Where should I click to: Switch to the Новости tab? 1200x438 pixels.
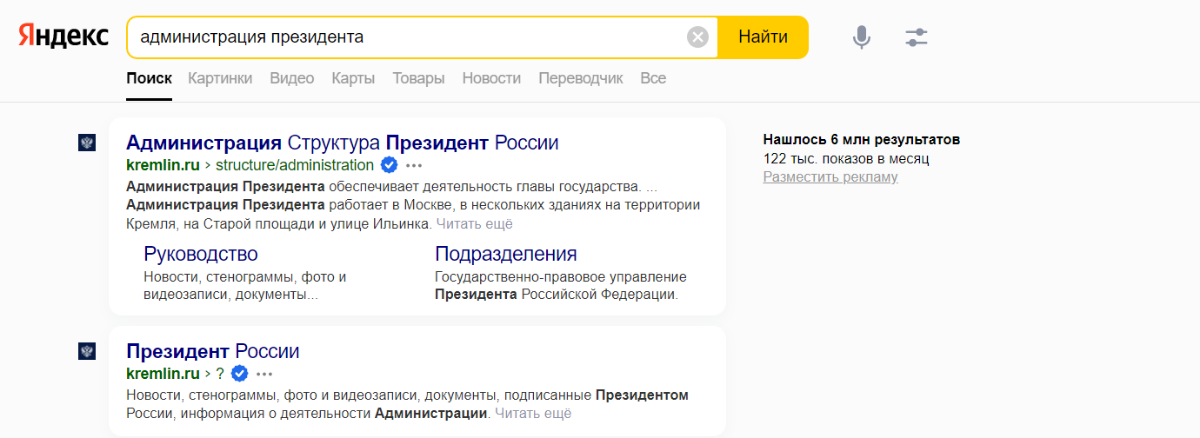click(491, 78)
